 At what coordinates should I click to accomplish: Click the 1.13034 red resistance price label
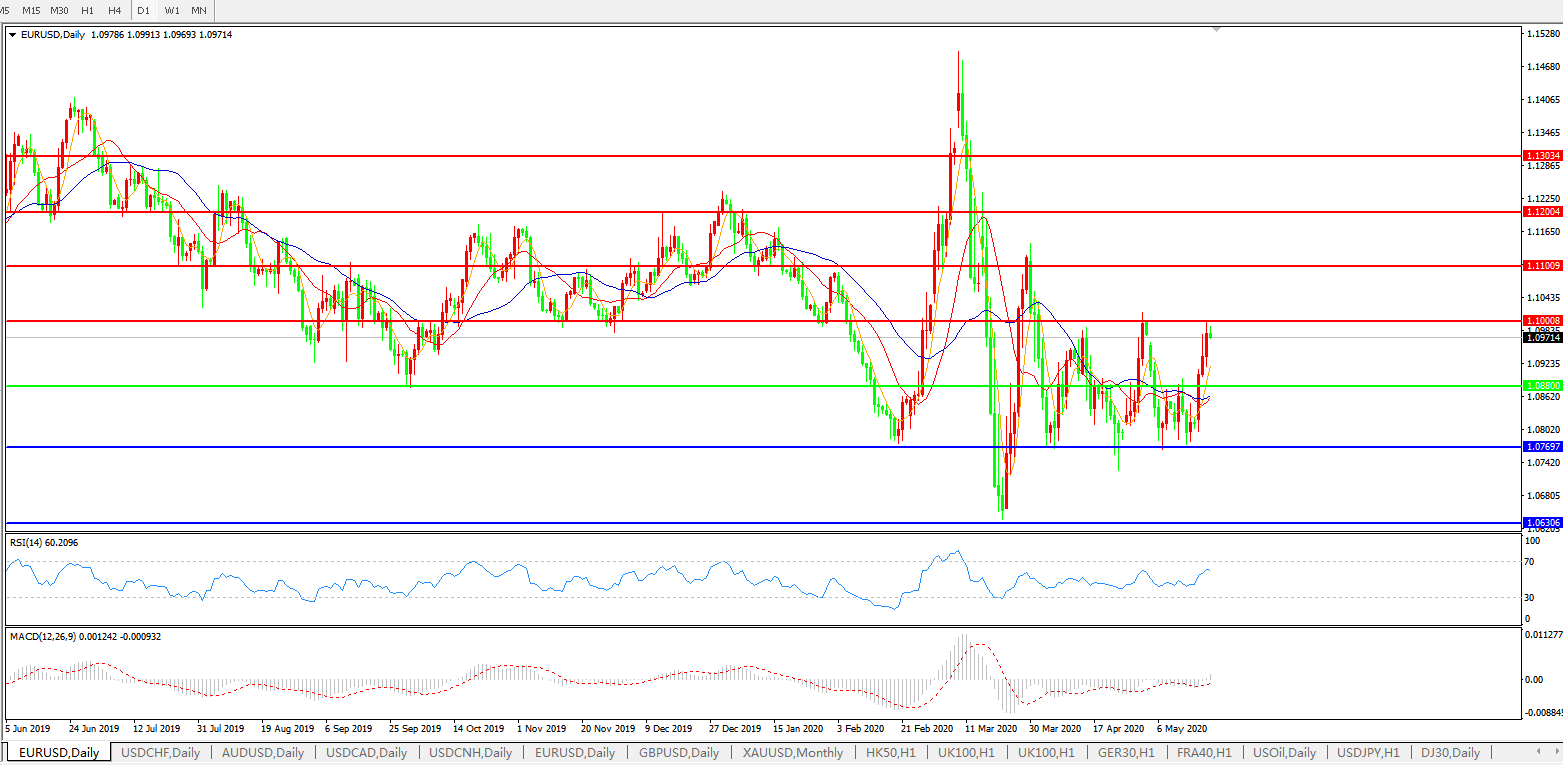[1541, 156]
